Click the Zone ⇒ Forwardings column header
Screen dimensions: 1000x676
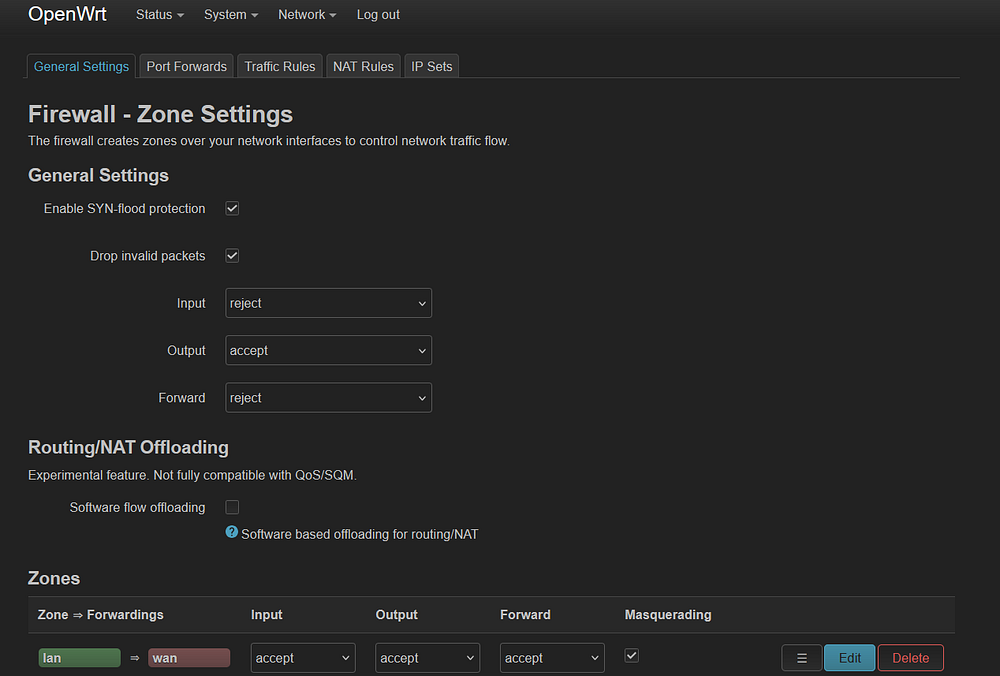tap(101, 615)
